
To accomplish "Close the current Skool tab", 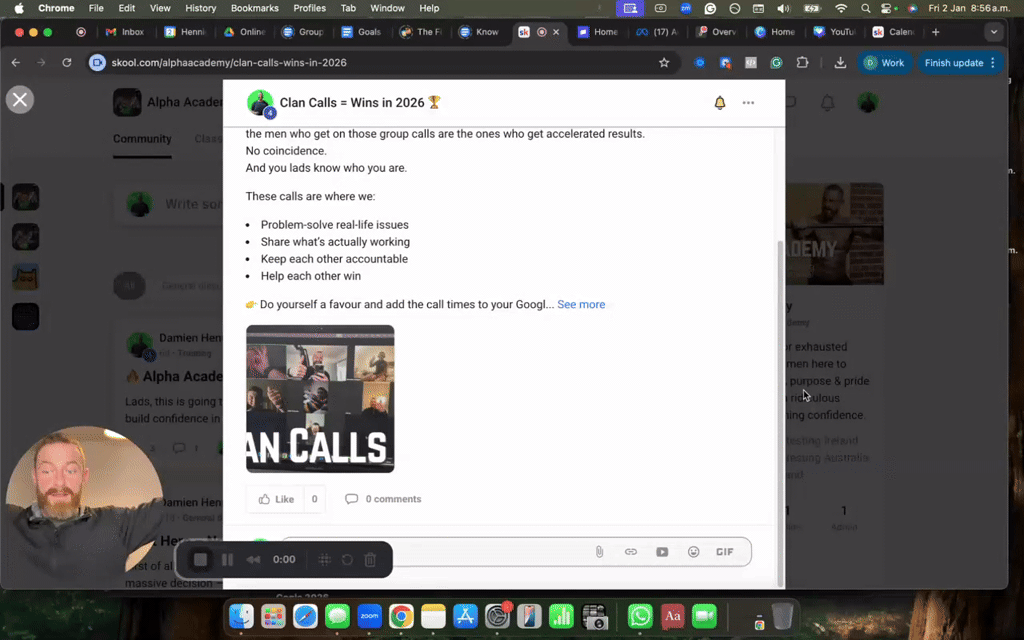I will click(556, 32).
